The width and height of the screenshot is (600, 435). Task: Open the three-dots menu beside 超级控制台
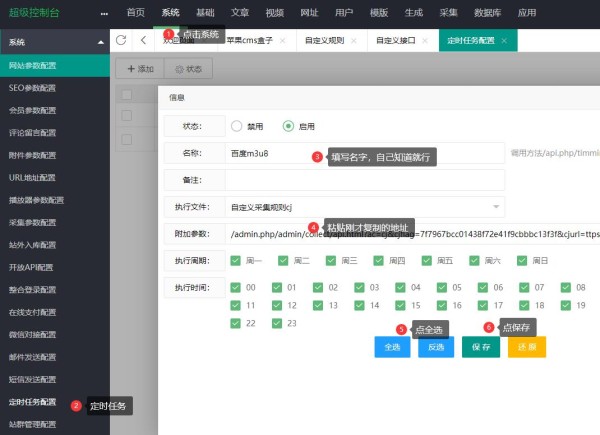click(x=104, y=14)
